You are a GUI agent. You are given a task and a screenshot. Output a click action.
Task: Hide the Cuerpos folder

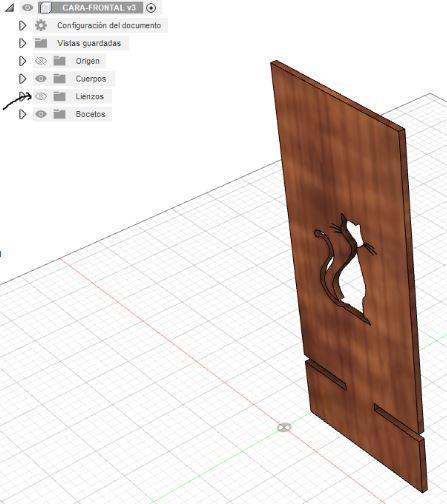[x=41, y=78]
